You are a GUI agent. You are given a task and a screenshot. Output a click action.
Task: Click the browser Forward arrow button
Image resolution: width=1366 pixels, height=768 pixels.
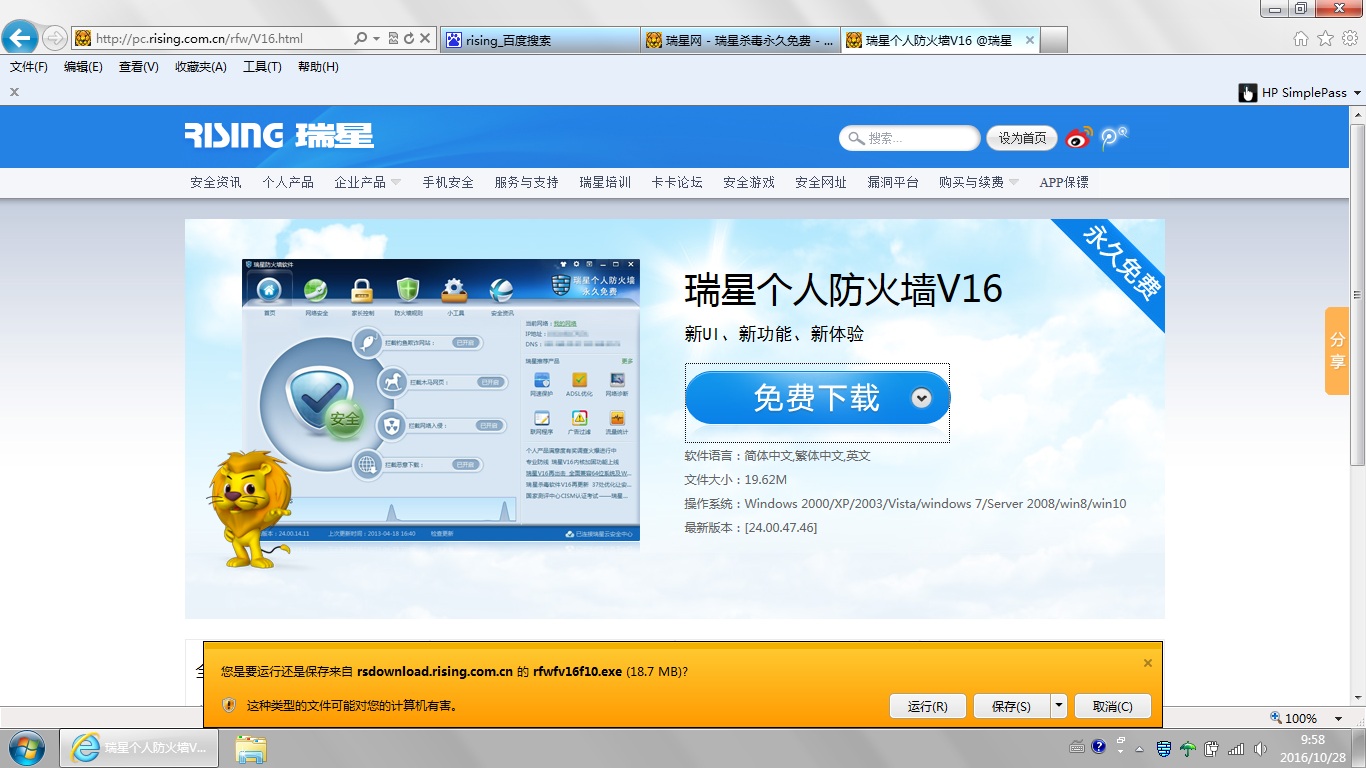tap(54, 39)
